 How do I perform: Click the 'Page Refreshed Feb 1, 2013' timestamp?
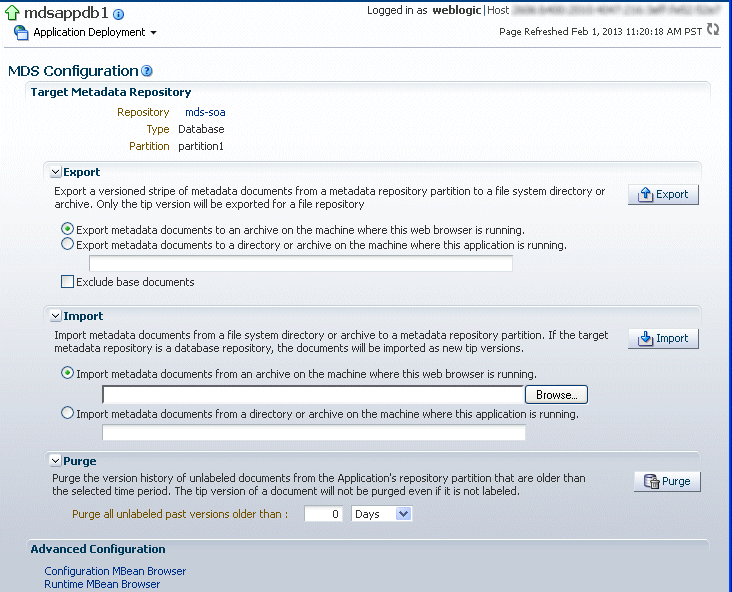[x=600, y=31]
